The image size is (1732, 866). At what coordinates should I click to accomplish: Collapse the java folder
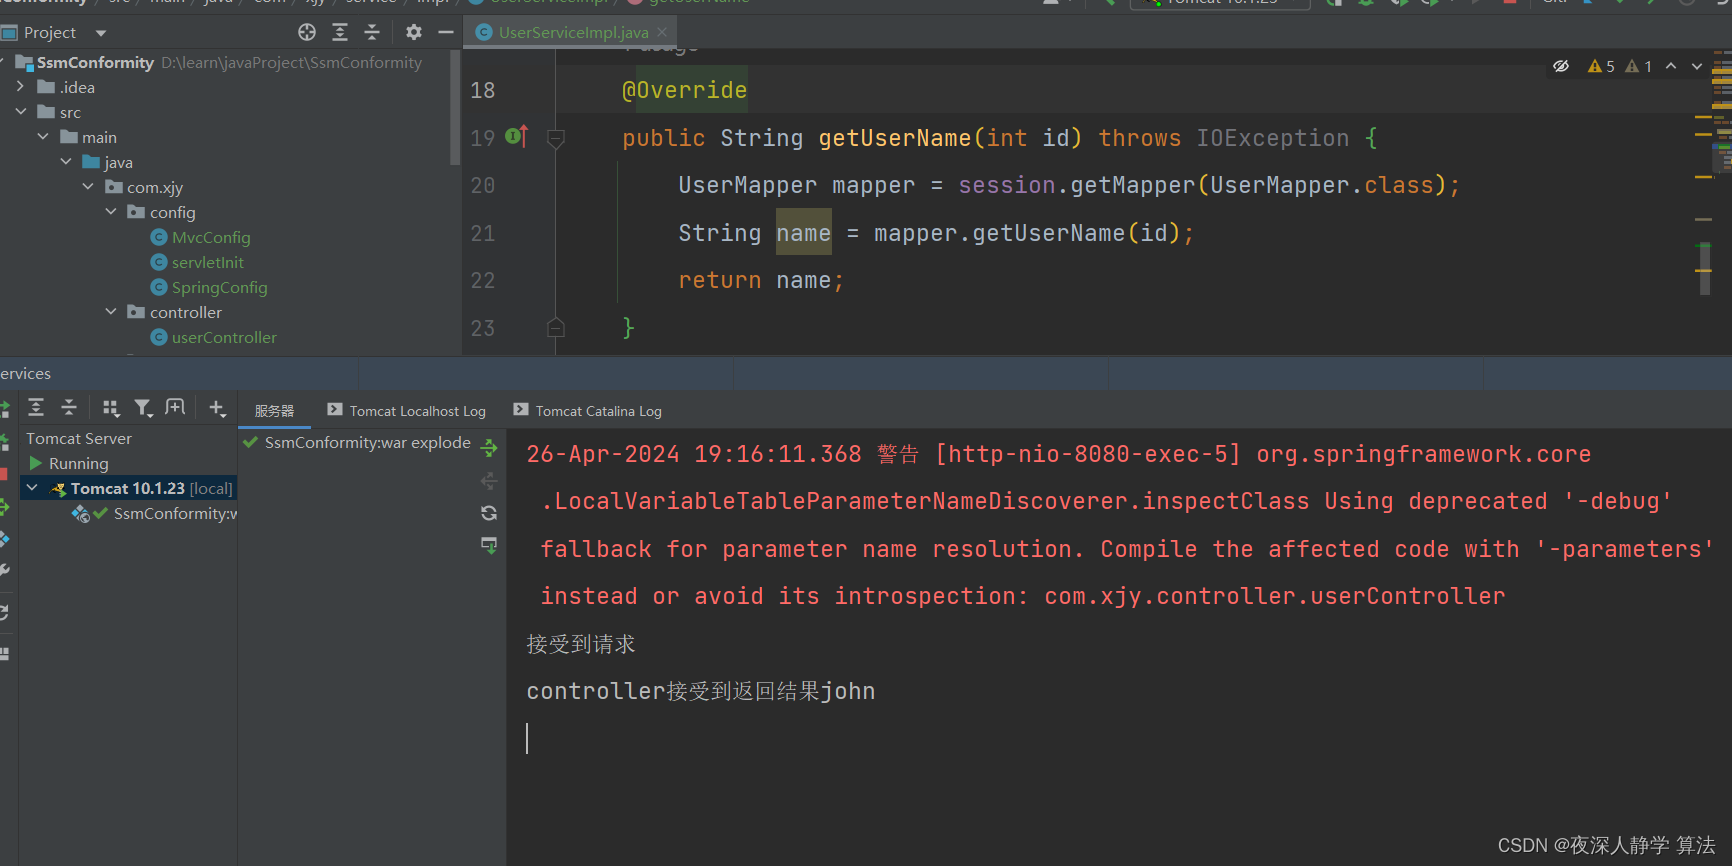(x=66, y=162)
